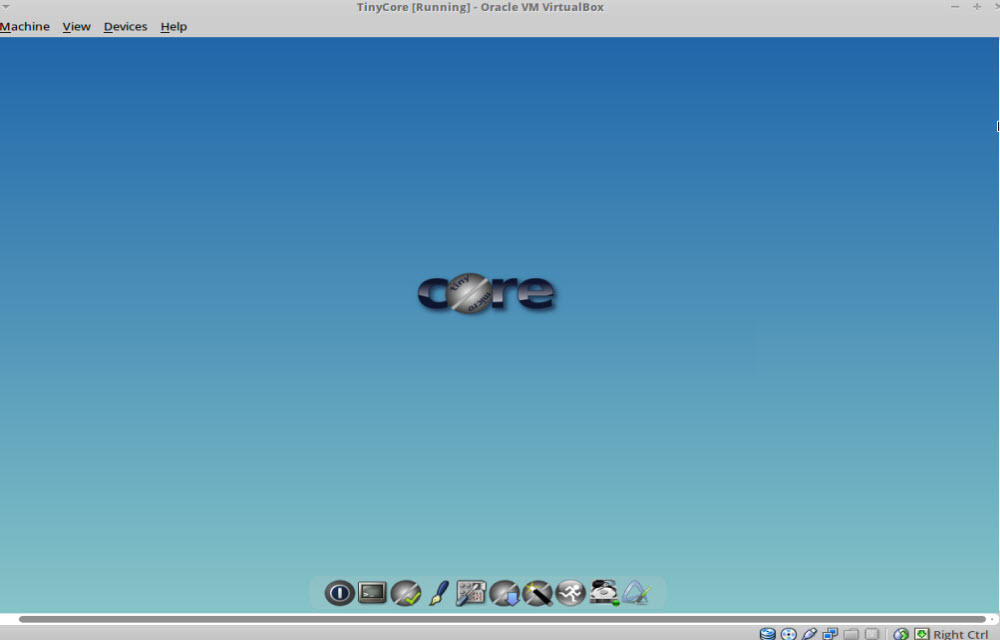Minimize the VirtualBox window
This screenshot has height=640, width=1000.
955,6
